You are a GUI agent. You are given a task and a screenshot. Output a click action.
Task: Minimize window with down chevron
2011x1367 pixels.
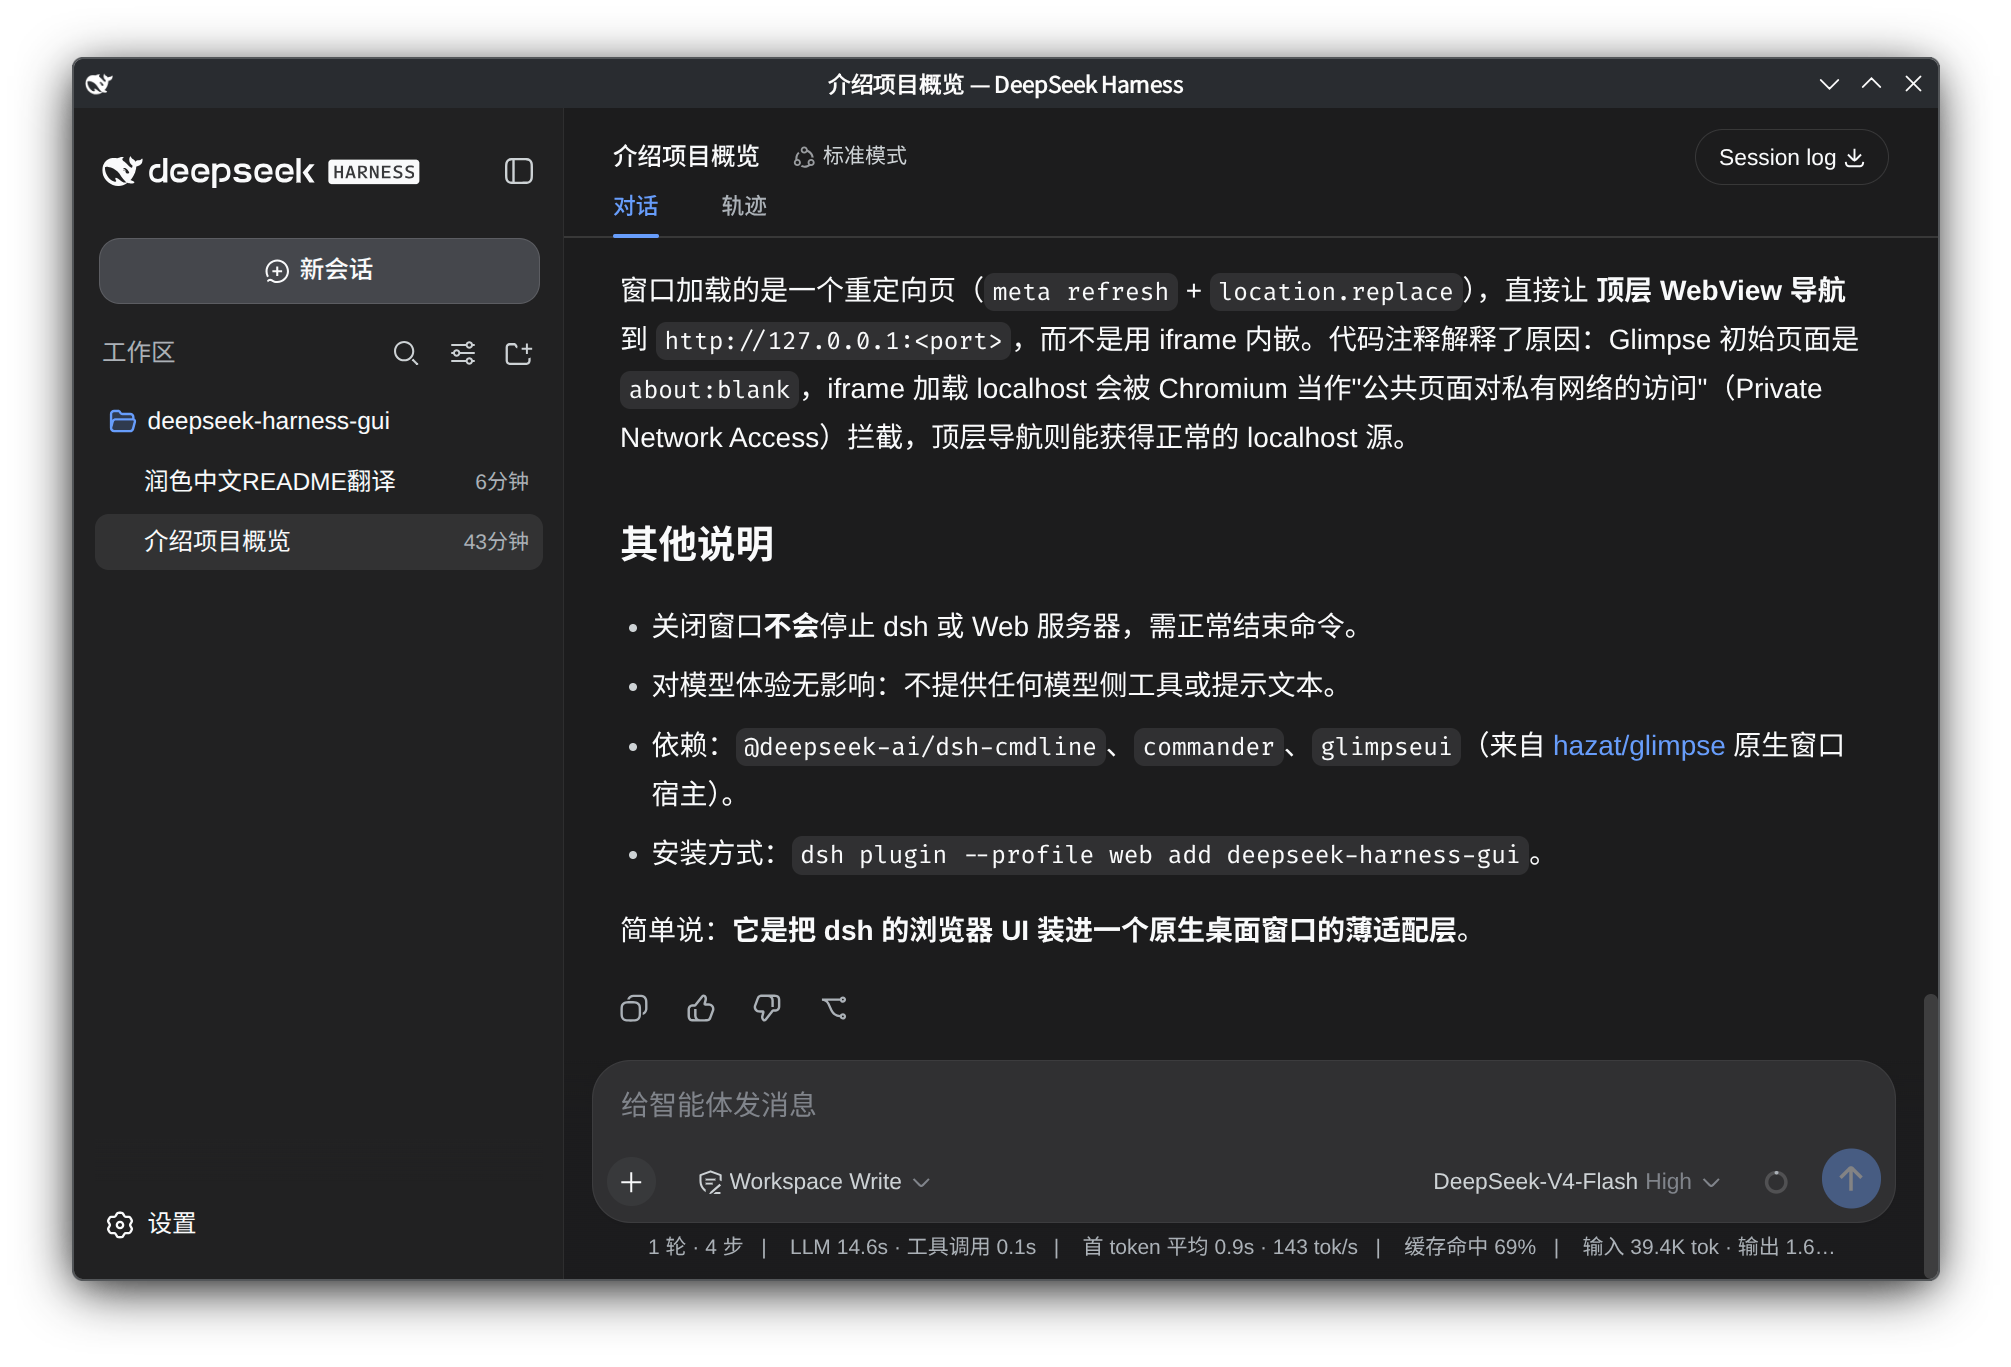(1829, 84)
